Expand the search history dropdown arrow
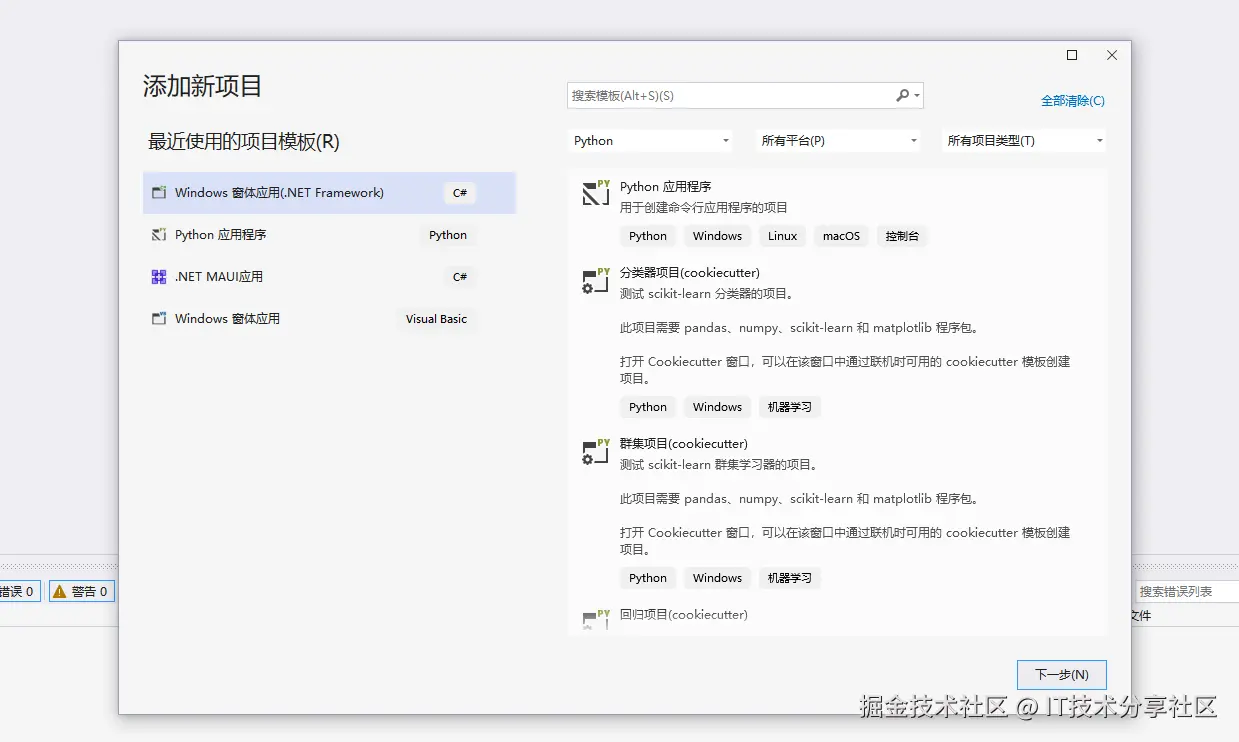This screenshot has width=1239, height=742. coord(917,96)
